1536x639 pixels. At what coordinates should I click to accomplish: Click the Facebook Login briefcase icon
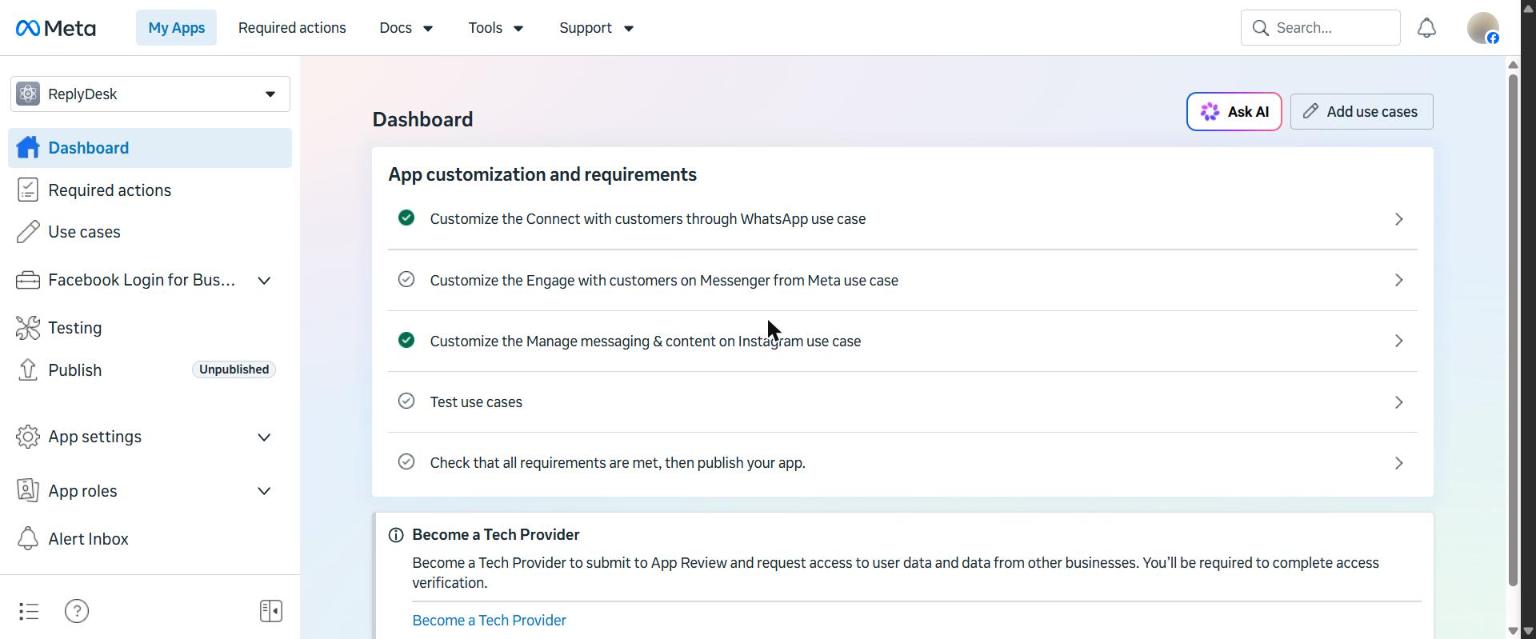pos(28,280)
